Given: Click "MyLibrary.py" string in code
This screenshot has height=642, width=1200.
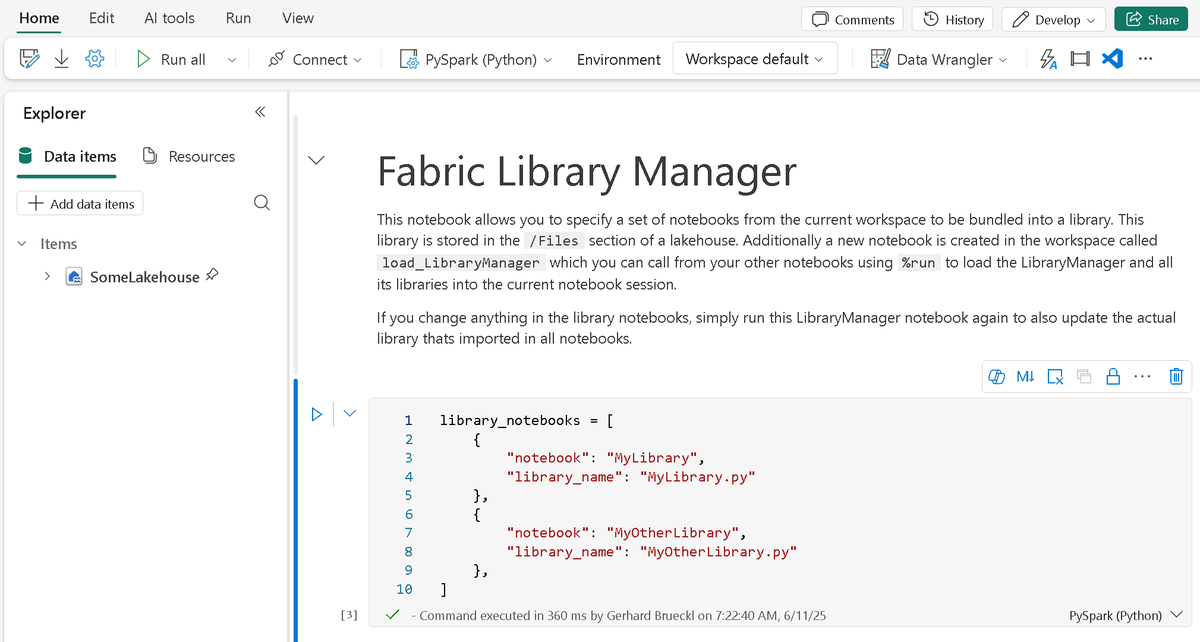Looking at the screenshot, I should (696, 477).
